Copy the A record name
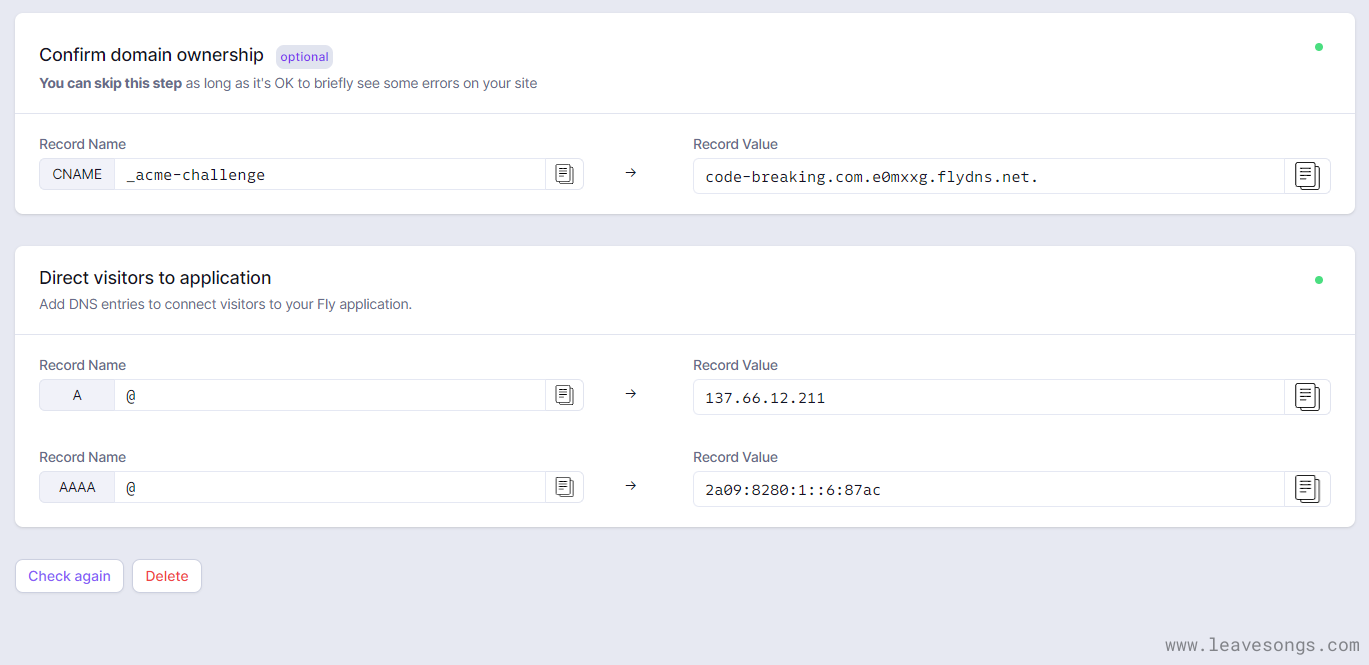Viewport: 1369px width, 665px height. point(564,395)
